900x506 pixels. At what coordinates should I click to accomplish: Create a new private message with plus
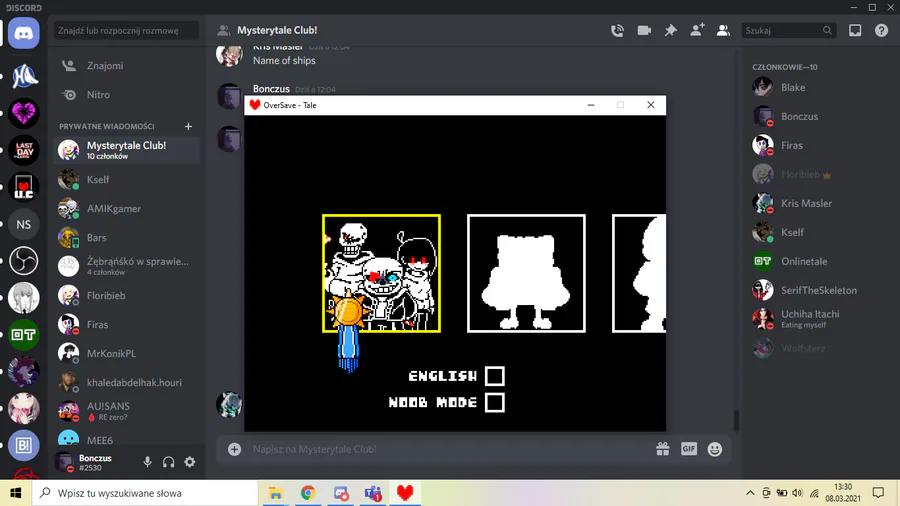tap(188, 126)
